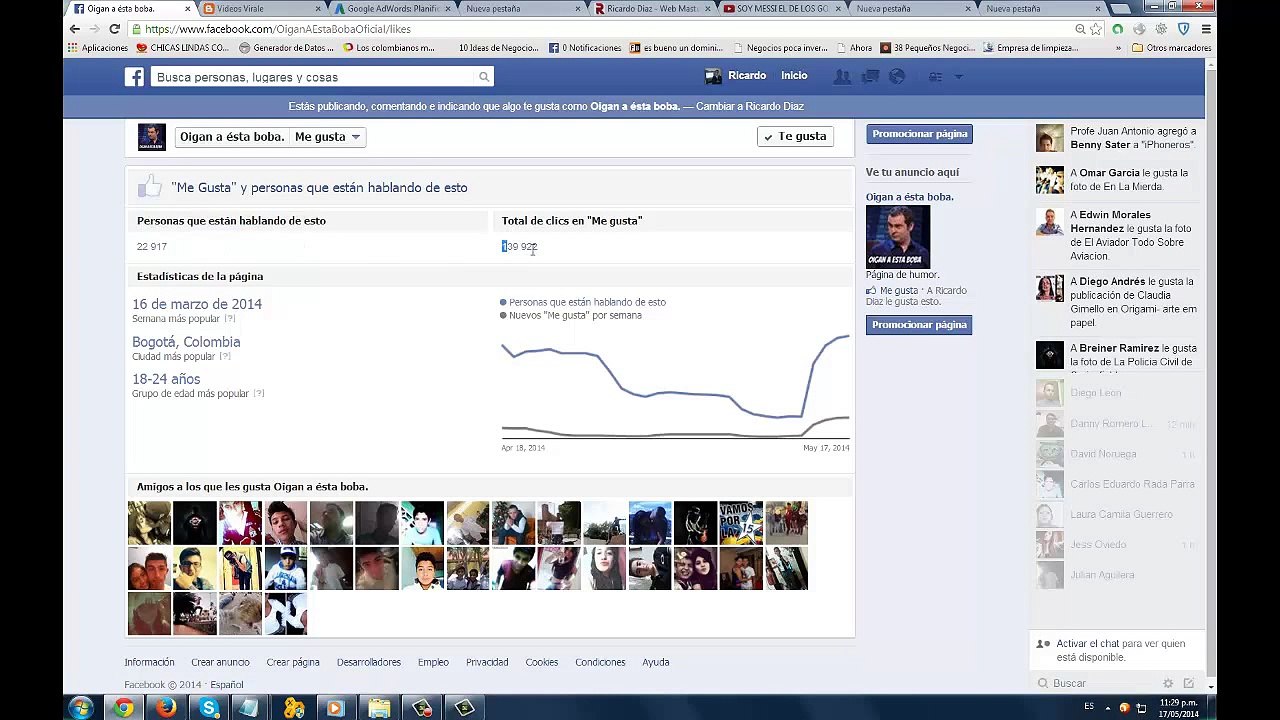
Task: Open Firefox from the taskbar
Action: pos(166,708)
